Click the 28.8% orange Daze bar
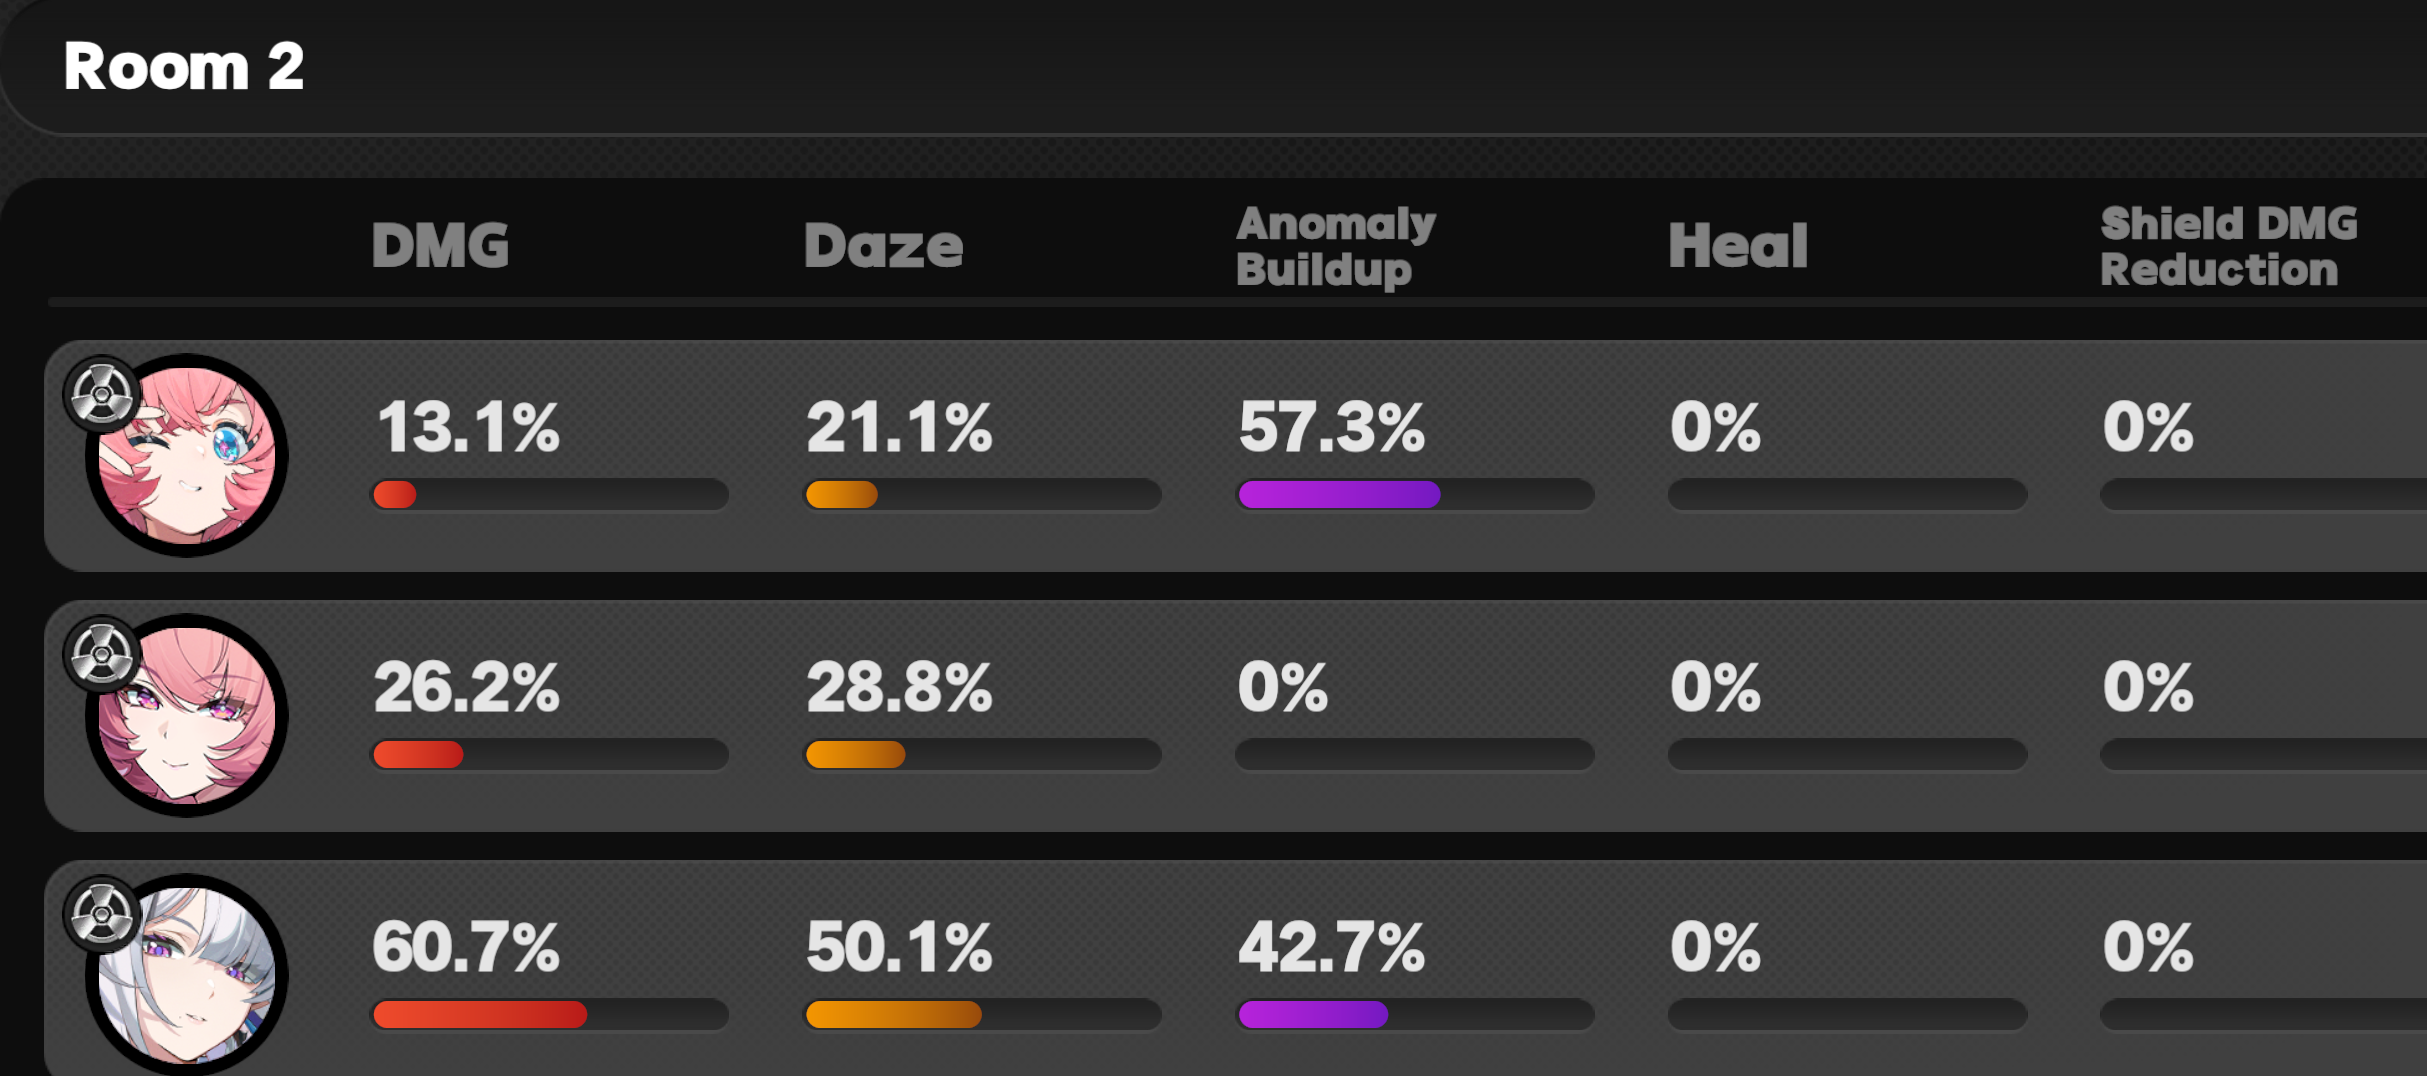The image size is (2427, 1076). pyautogui.click(x=983, y=754)
